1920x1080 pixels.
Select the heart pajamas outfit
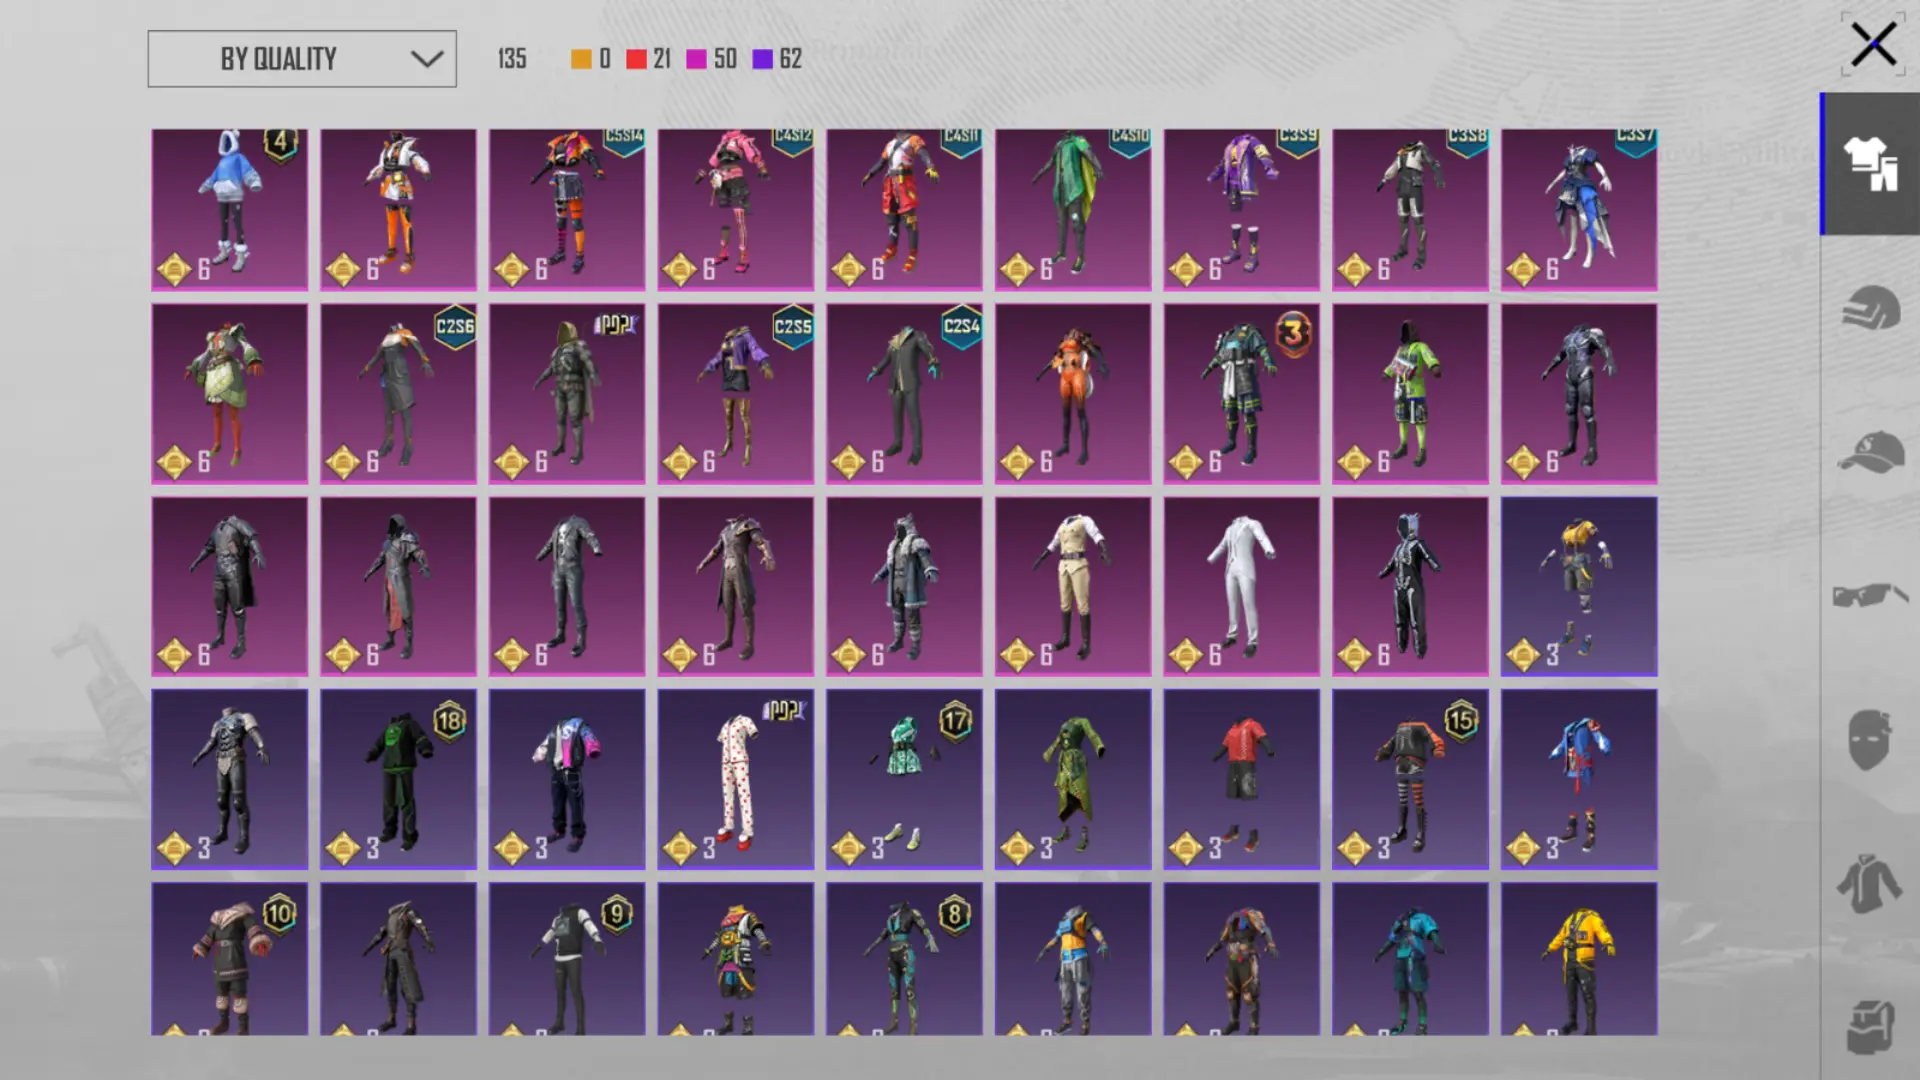735,778
